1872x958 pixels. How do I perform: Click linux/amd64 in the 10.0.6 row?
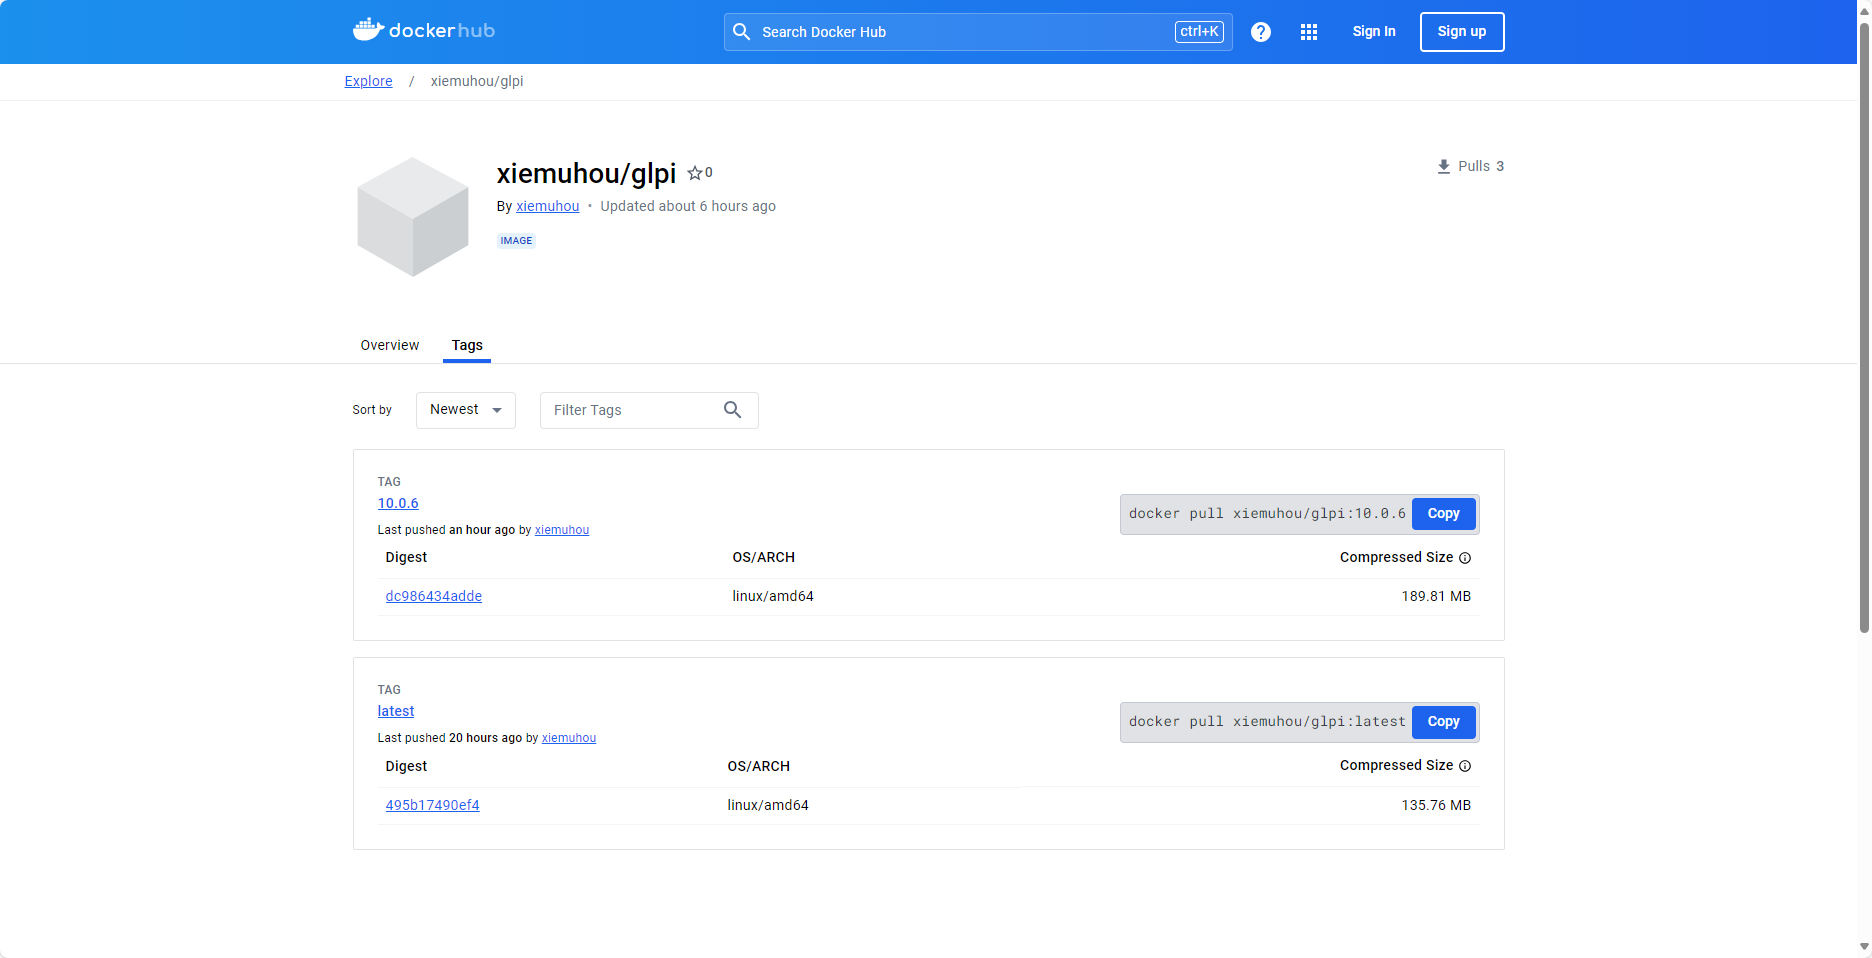[x=773, y=596]
